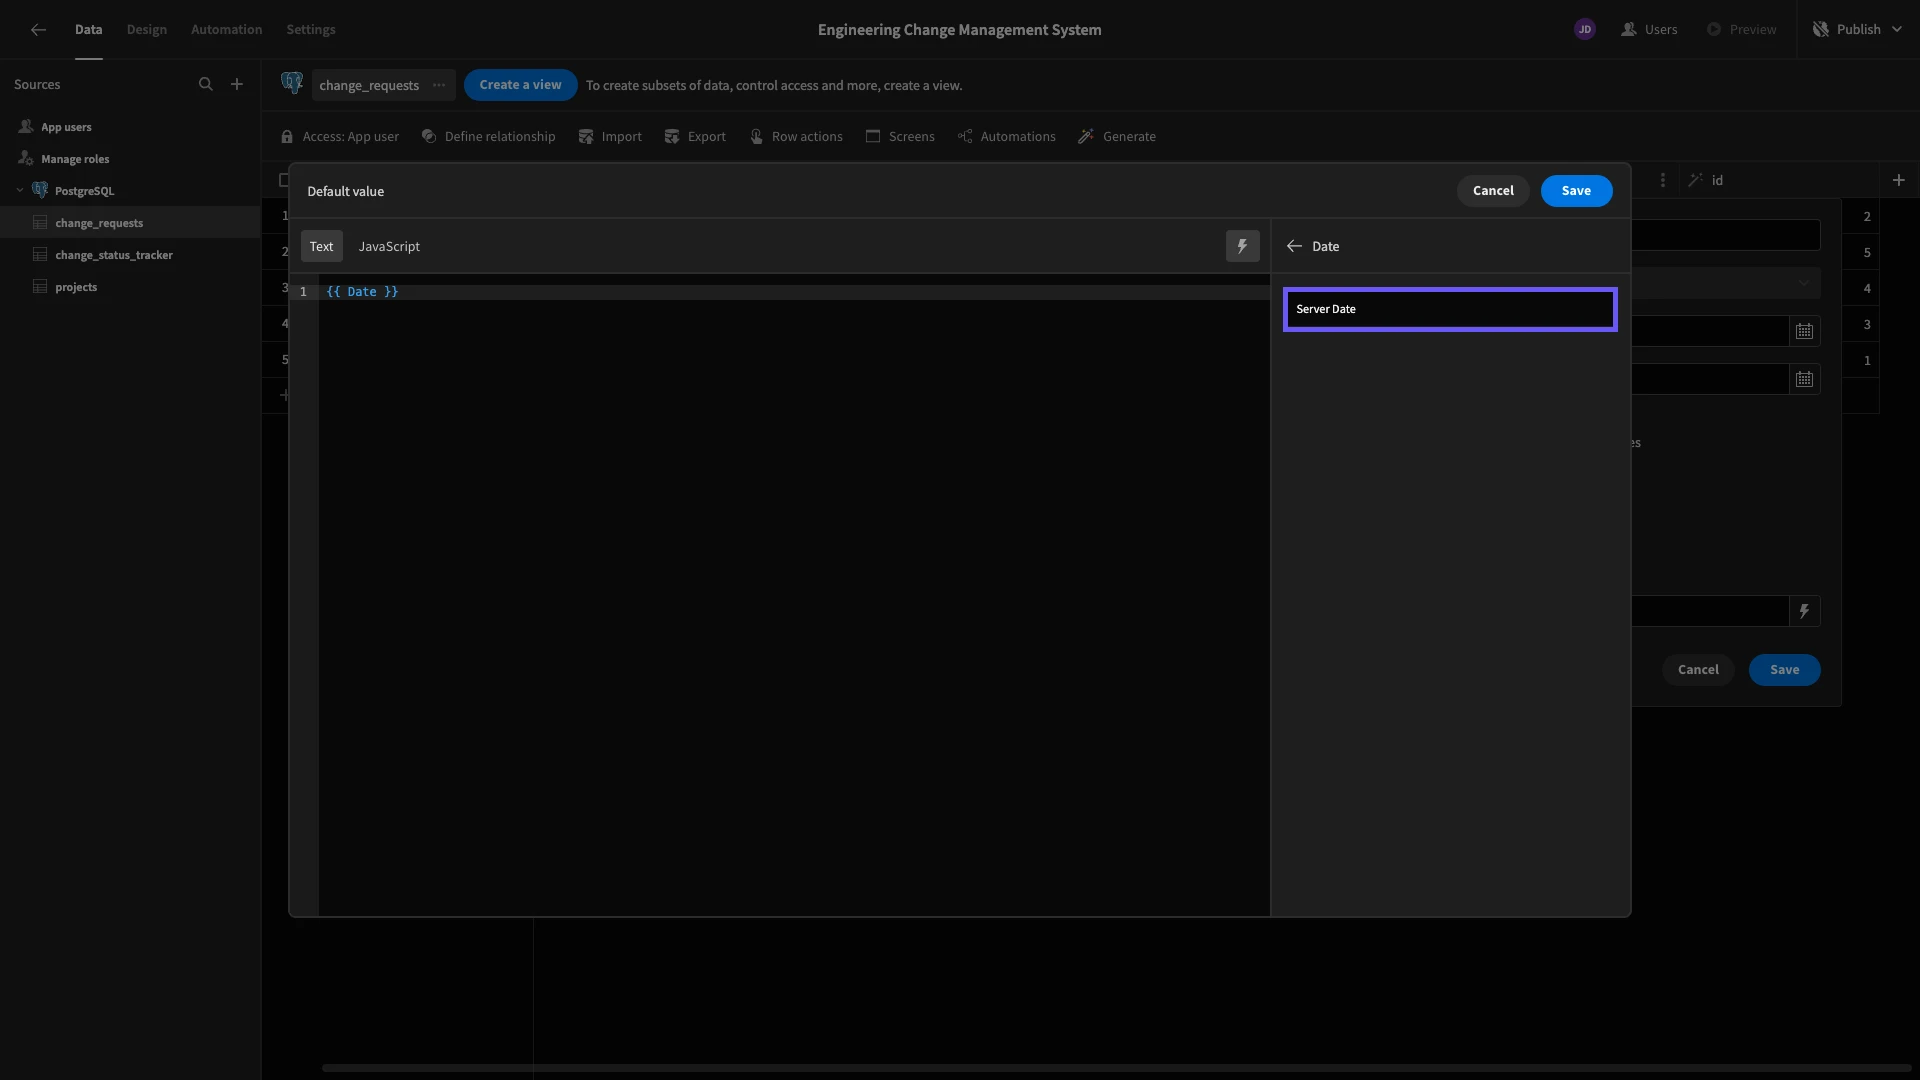Screen dimensions: 1920x1080
Task: Add a new source with plus icon
Action: (x=237, y=85)
